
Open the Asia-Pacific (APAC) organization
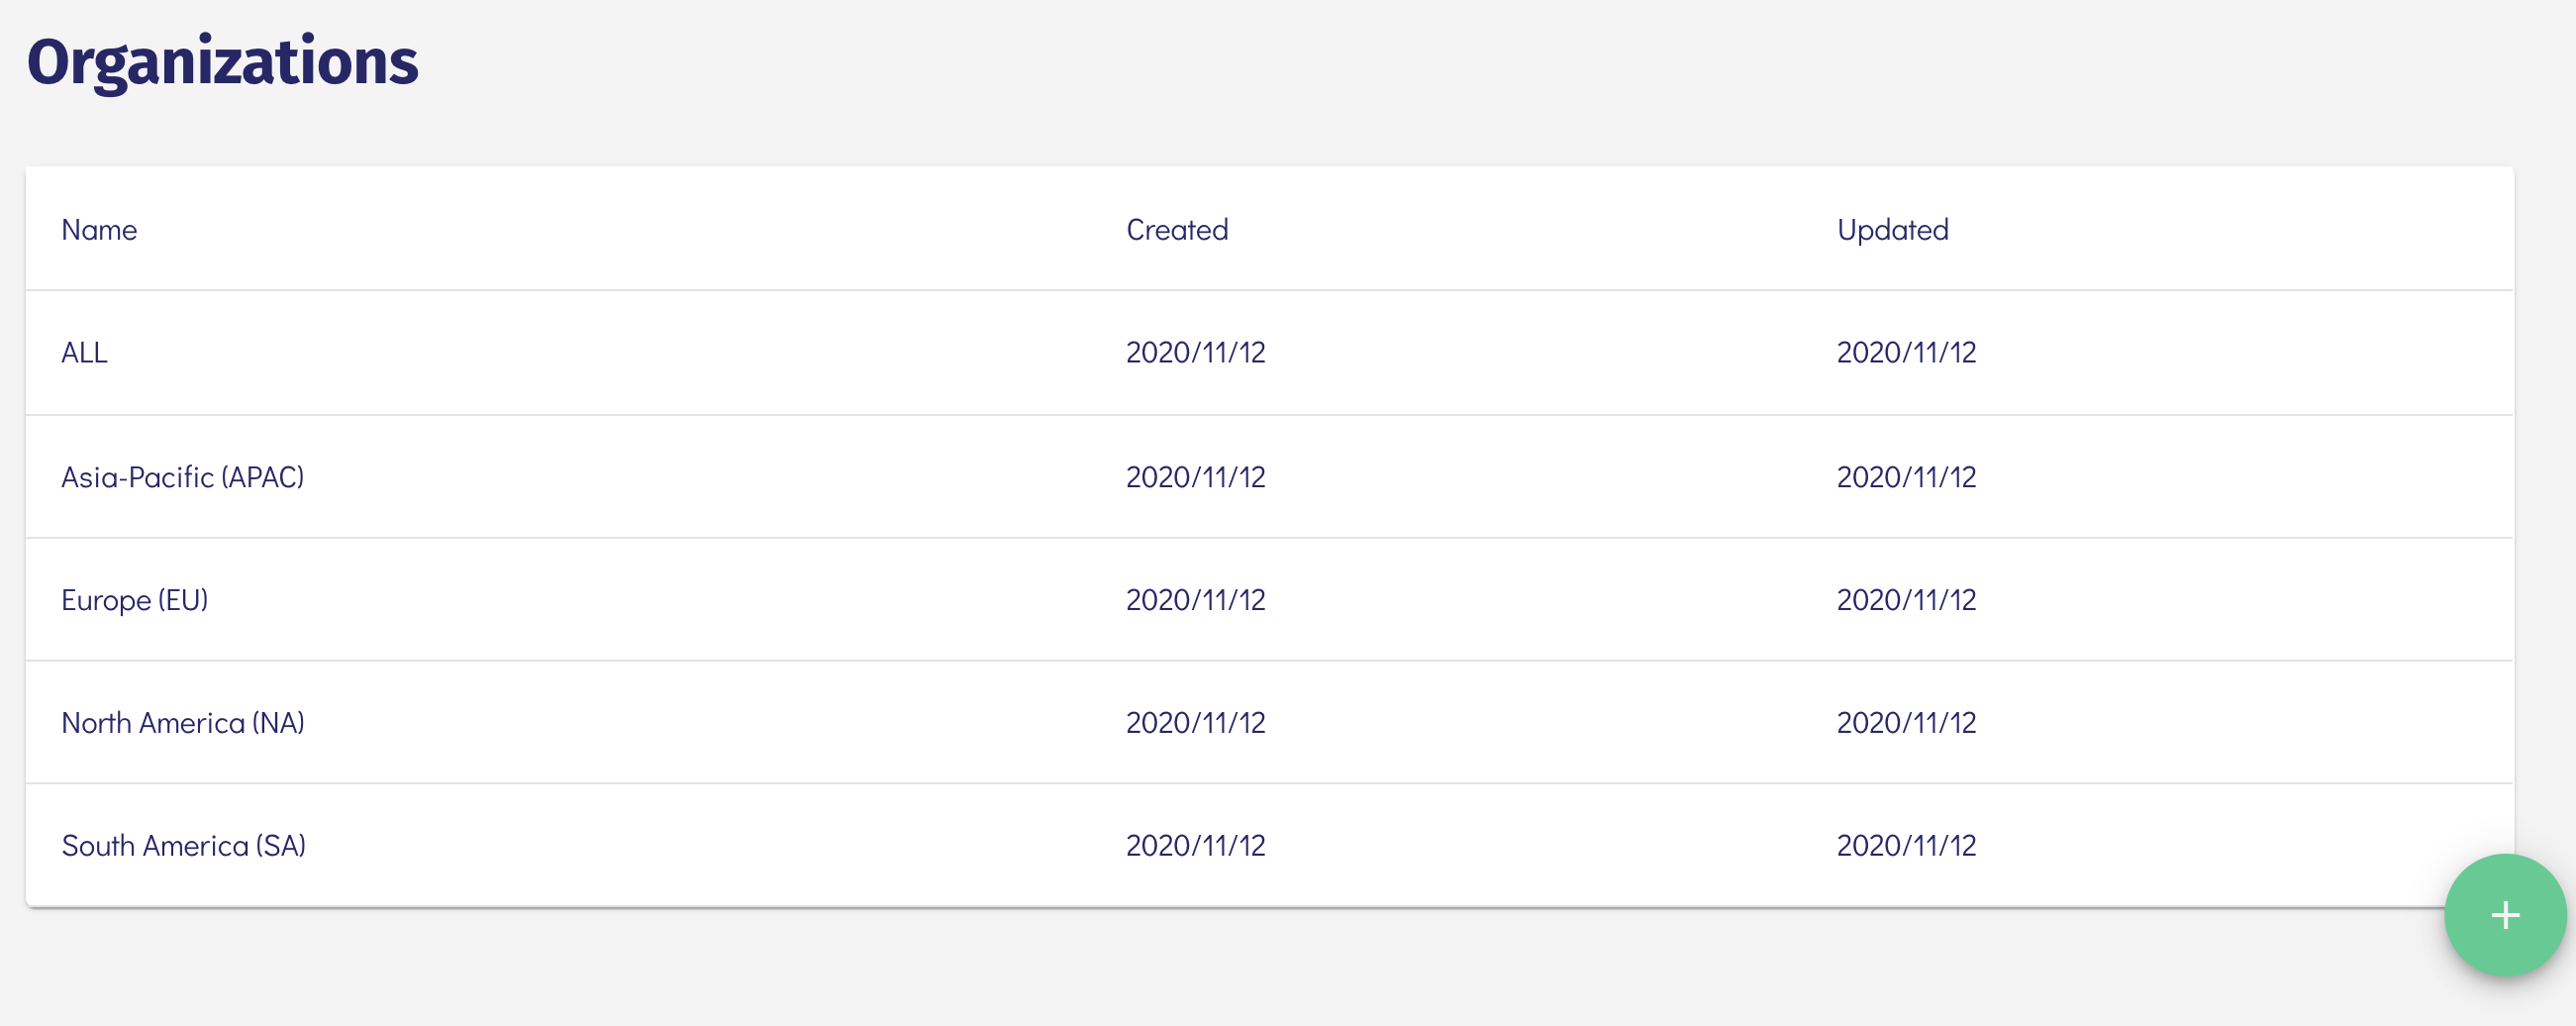[182, 477]
